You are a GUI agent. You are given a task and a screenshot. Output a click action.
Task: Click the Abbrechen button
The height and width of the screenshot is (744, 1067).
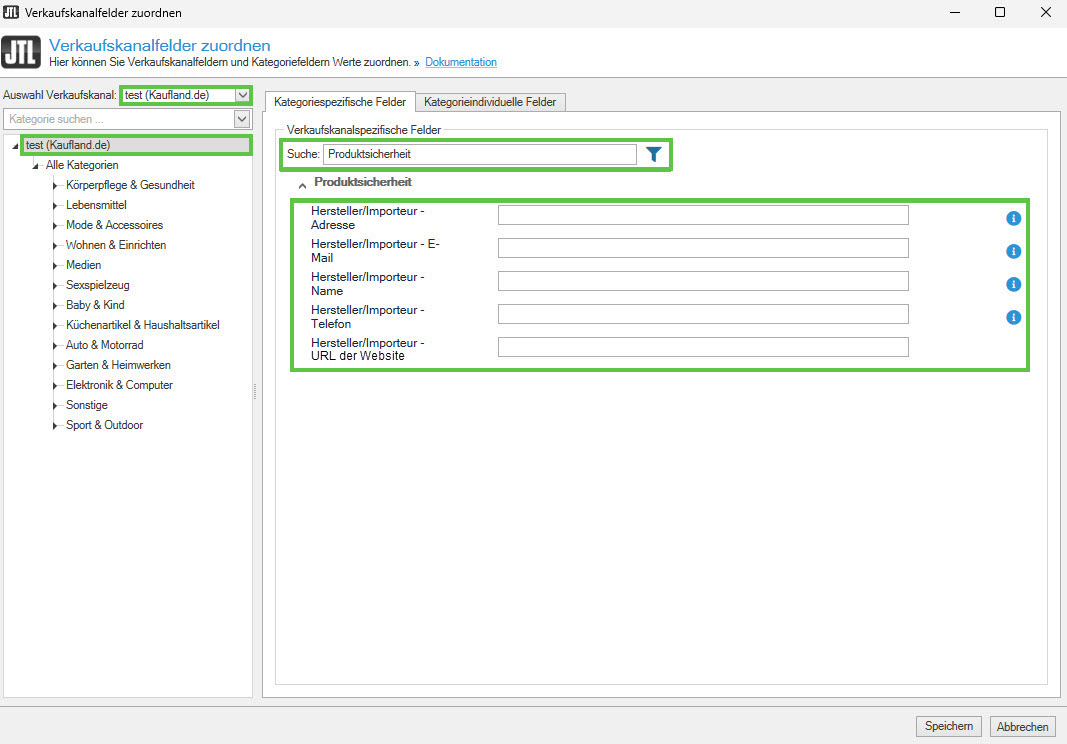1022,727
